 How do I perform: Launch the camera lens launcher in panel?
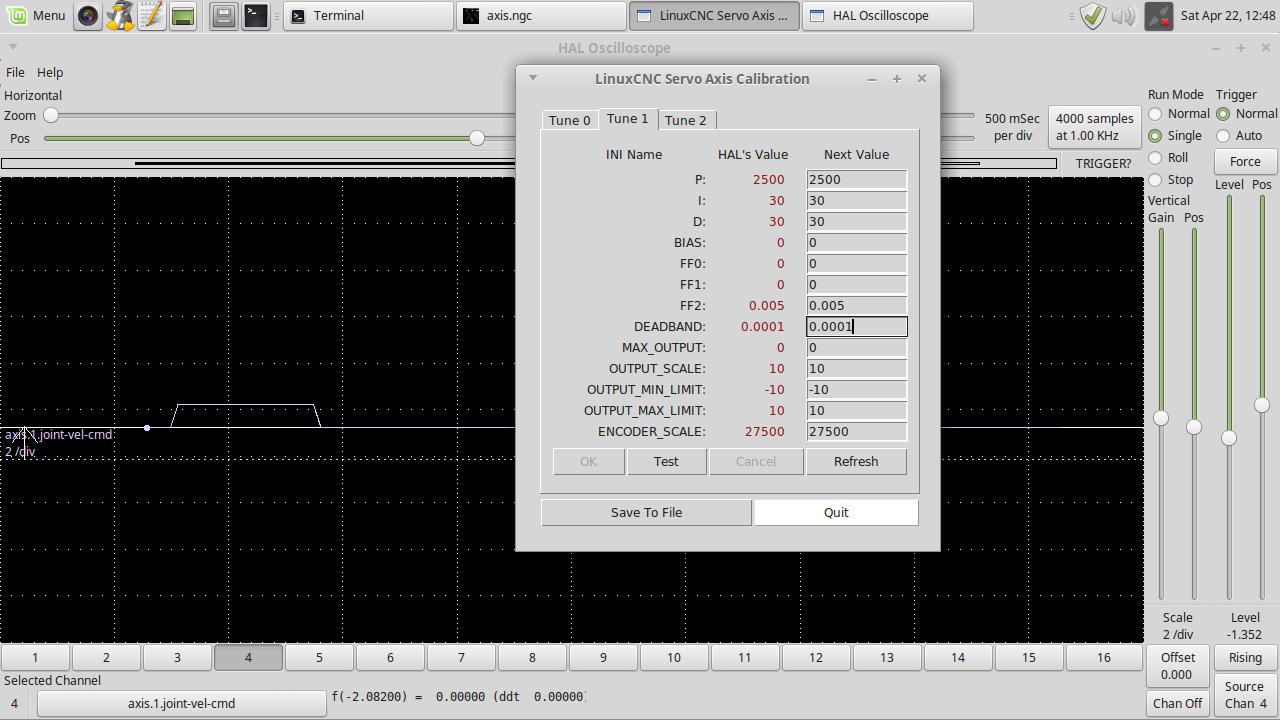coord(88,15)
